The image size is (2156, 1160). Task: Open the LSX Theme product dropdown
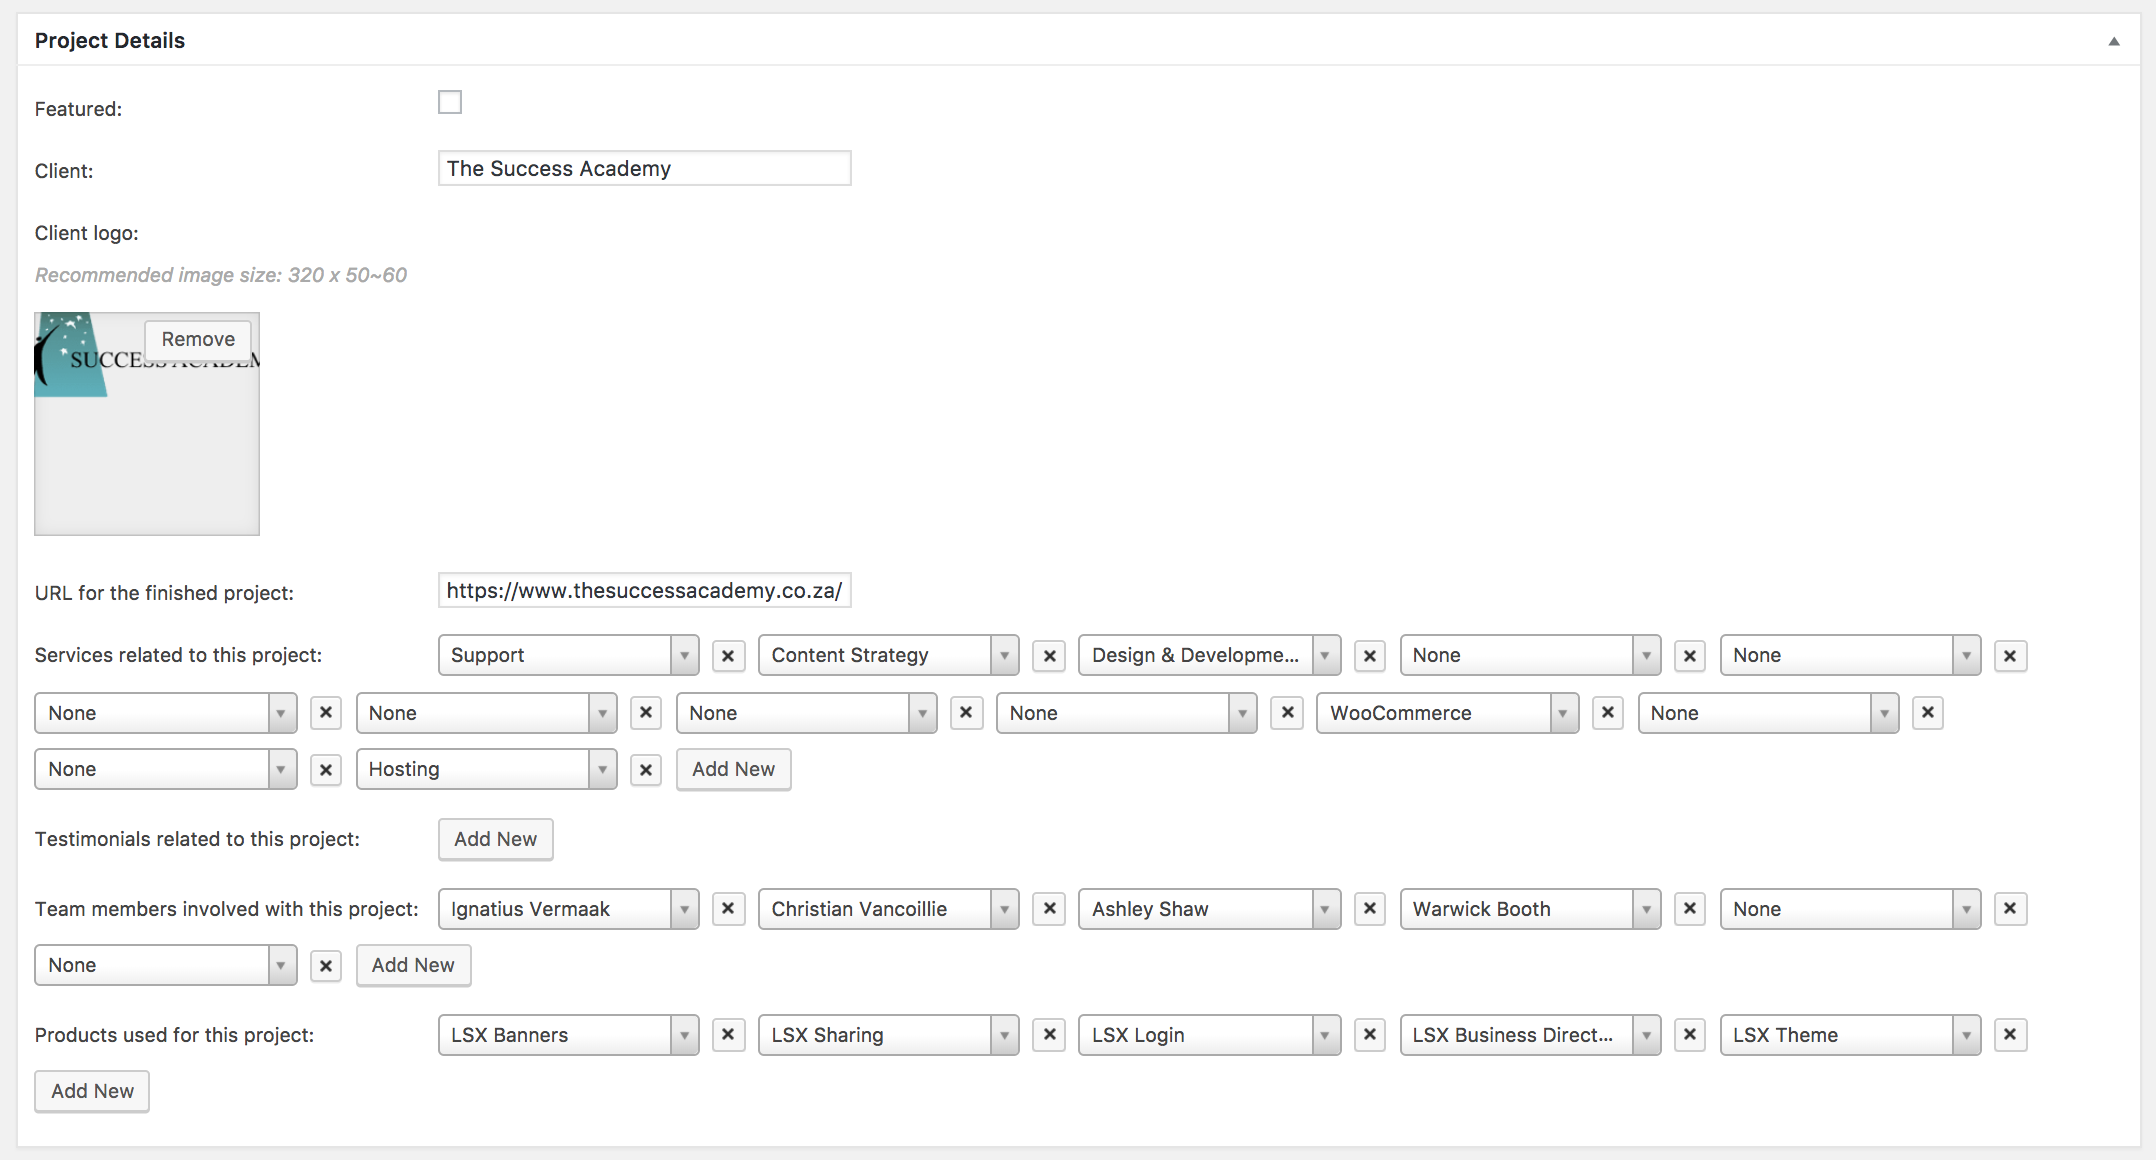tap(1850, 1035)
